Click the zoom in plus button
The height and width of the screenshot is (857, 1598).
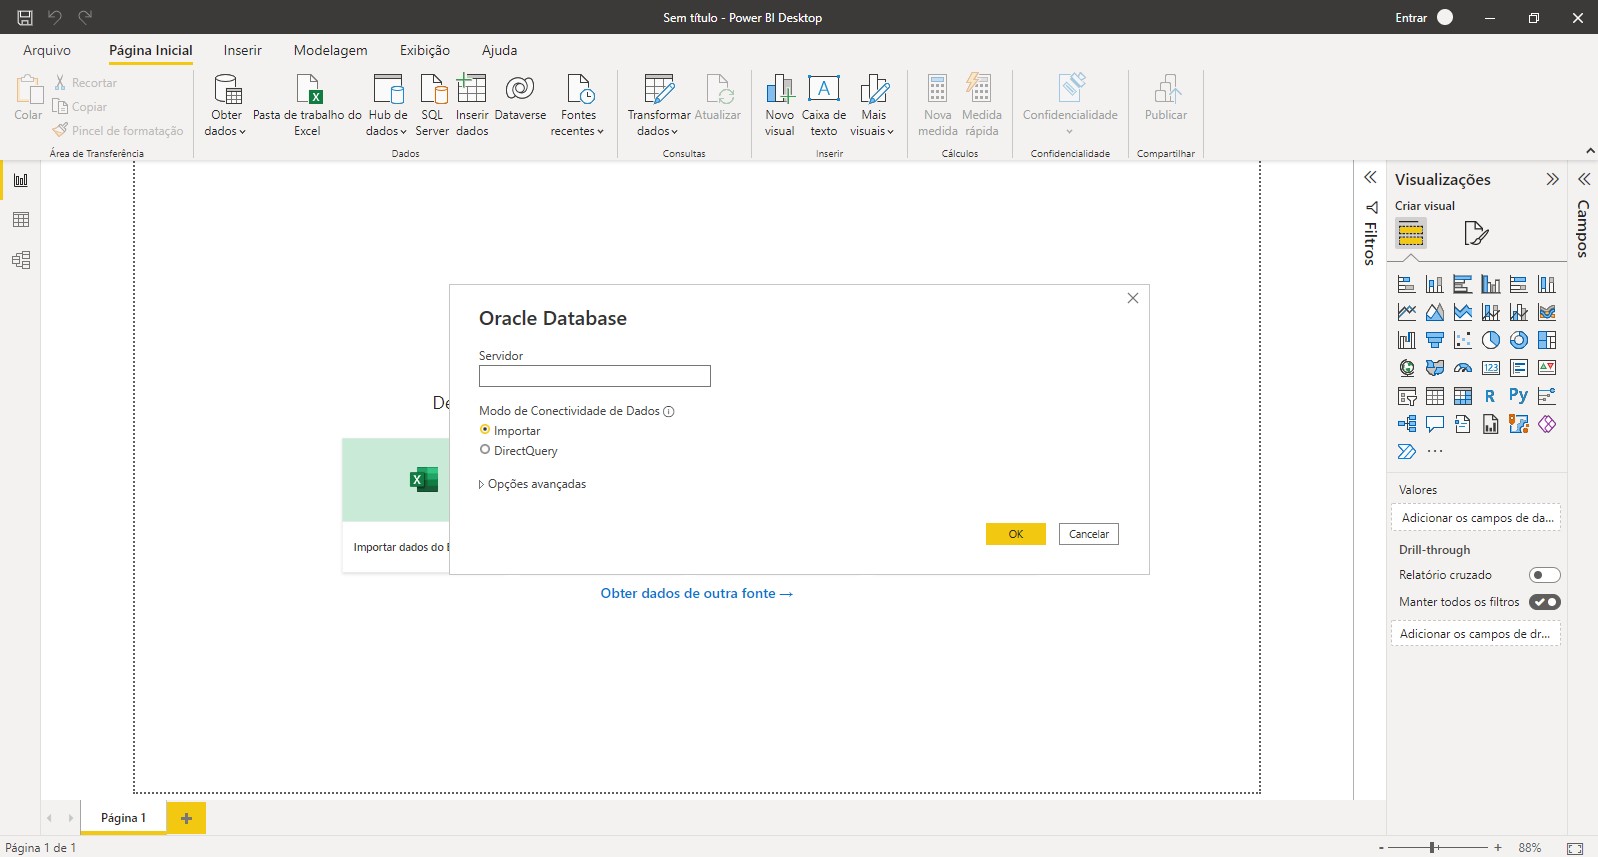(1498, 847)
